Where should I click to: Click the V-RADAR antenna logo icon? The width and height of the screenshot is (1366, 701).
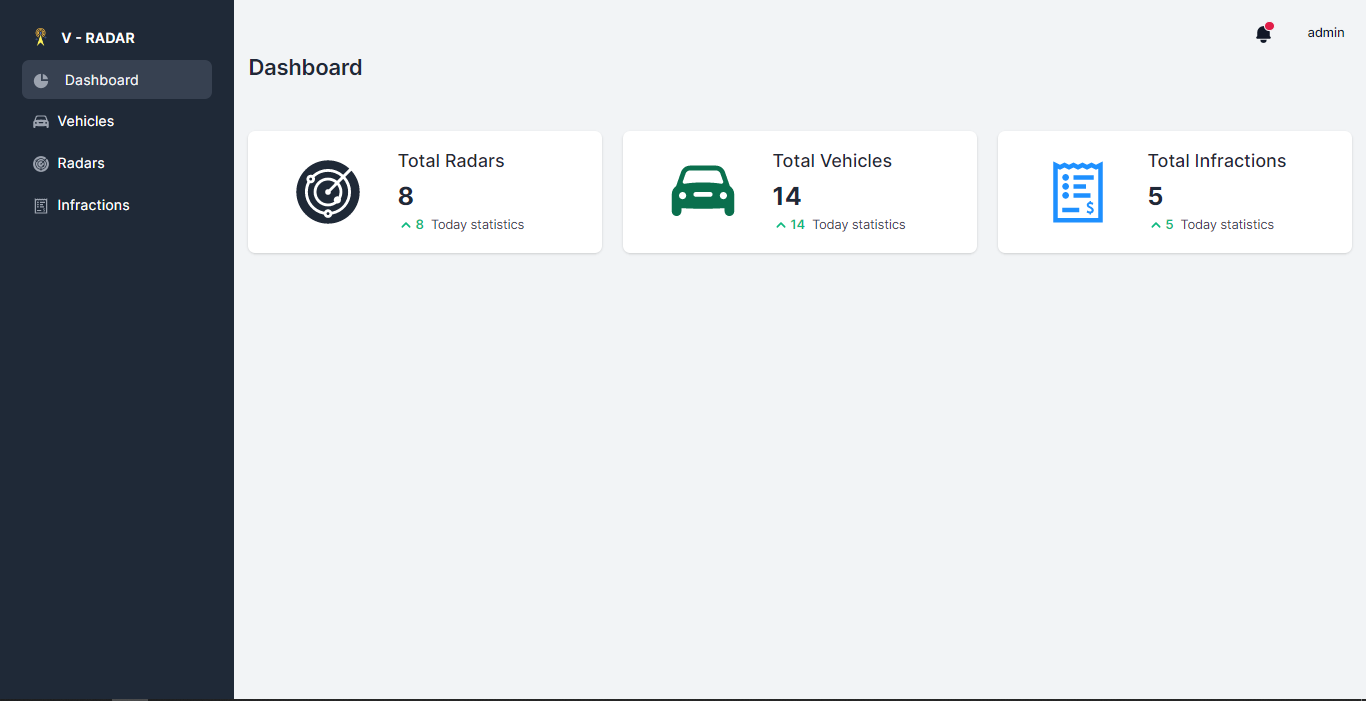tap(39, 36)
